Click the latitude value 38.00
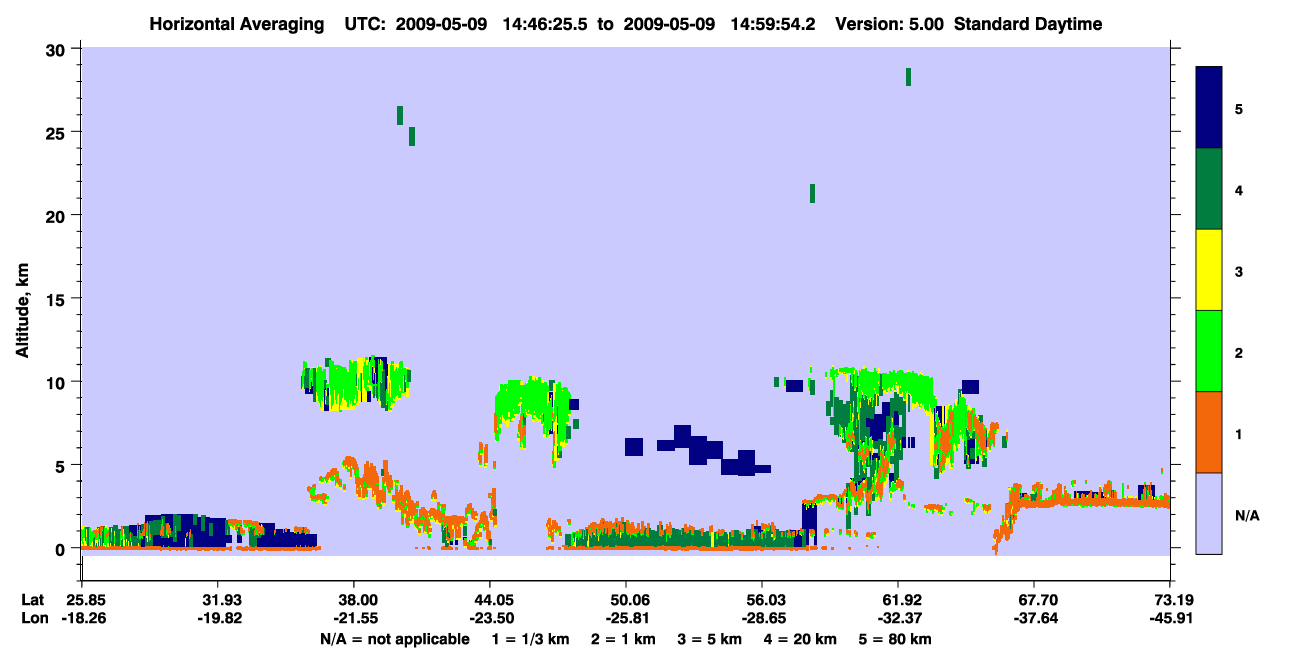The image size is (1300, 667). [x=353, y=600]
